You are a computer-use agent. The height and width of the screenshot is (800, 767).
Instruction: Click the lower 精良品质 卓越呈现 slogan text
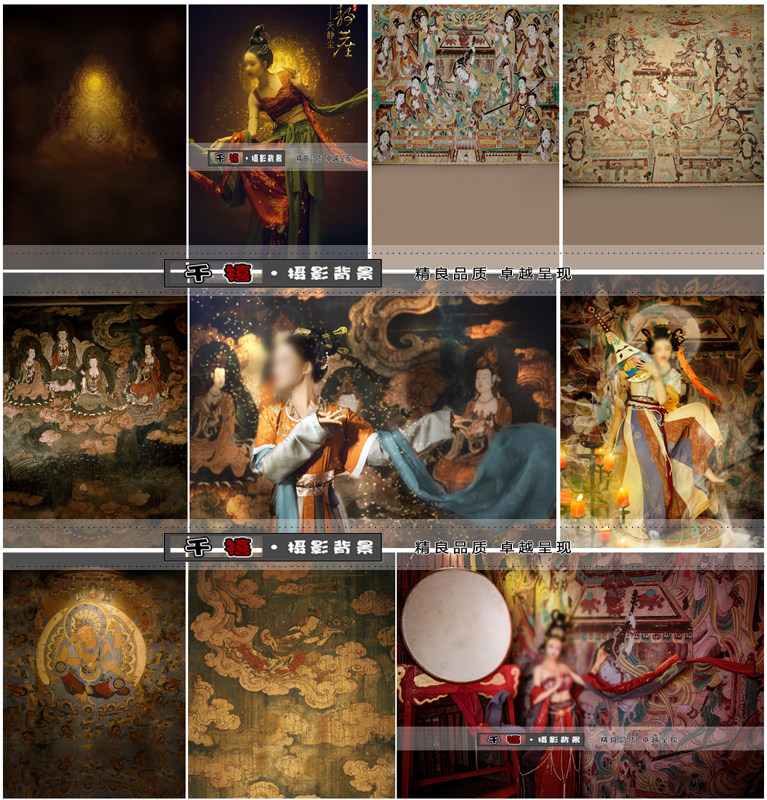coord(493,548)
